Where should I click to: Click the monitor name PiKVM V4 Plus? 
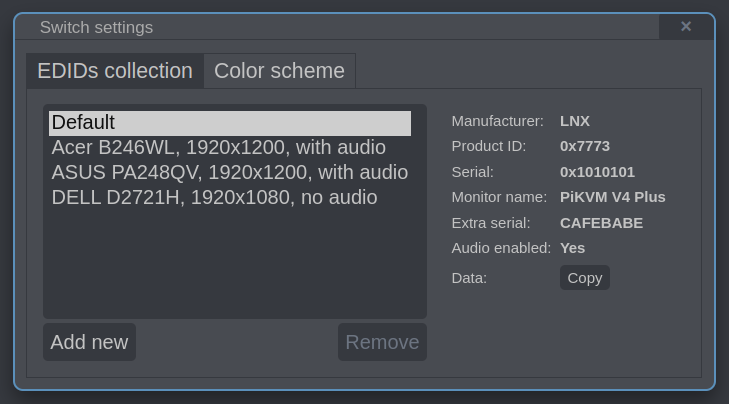point(612,197)
